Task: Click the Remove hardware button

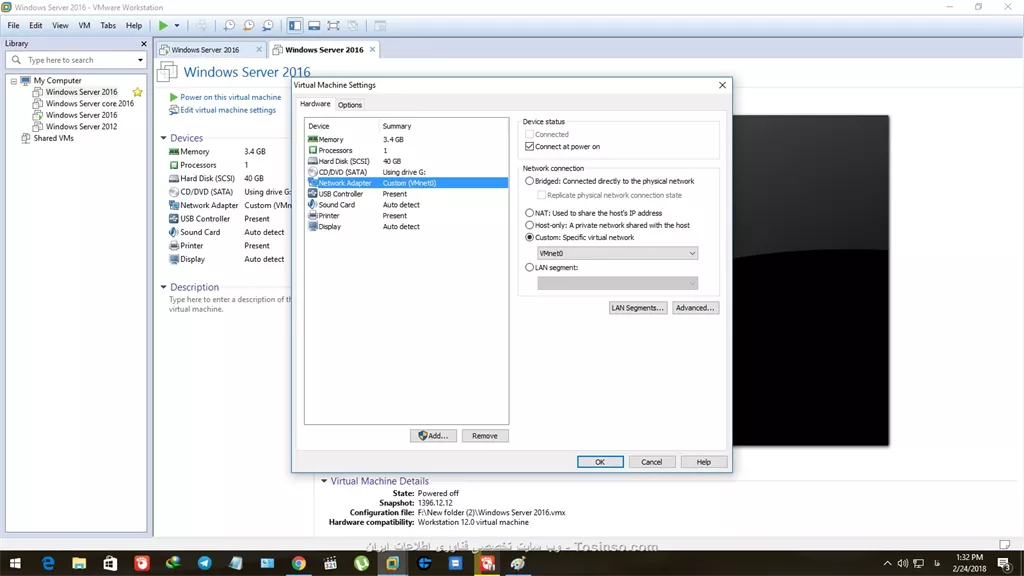Action: click(485, 436)
